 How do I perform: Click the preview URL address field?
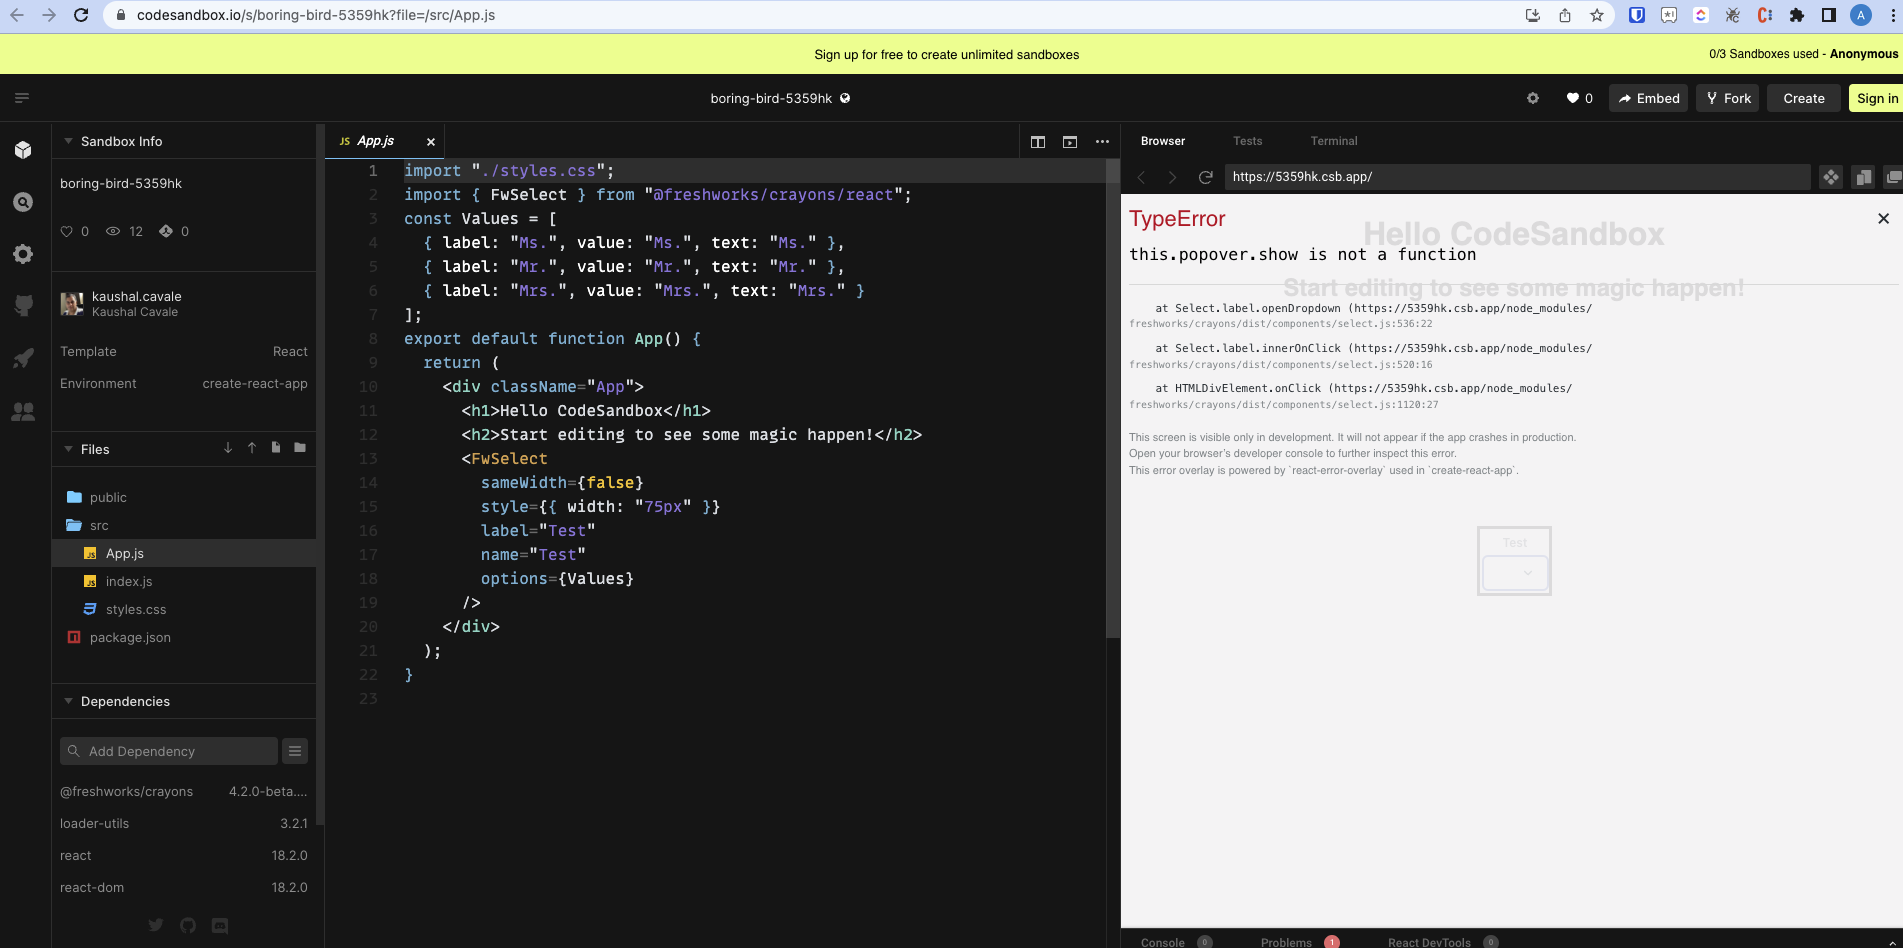coord(1450,176)
